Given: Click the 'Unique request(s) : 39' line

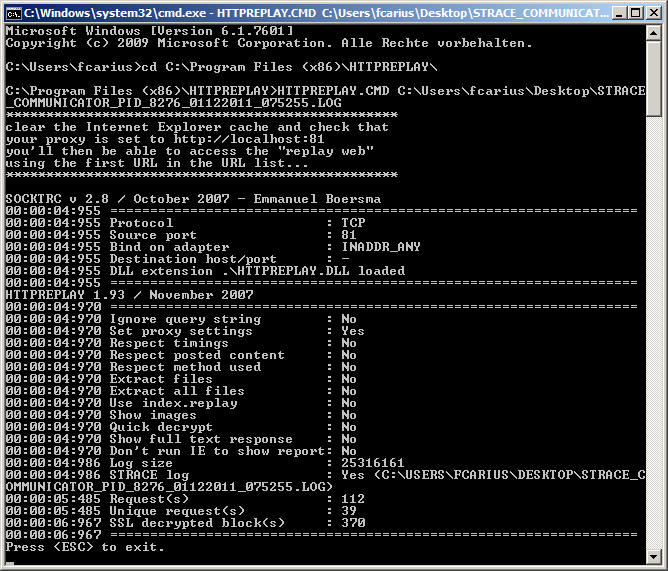Looking at the screenshot, I should pos(181,510).
